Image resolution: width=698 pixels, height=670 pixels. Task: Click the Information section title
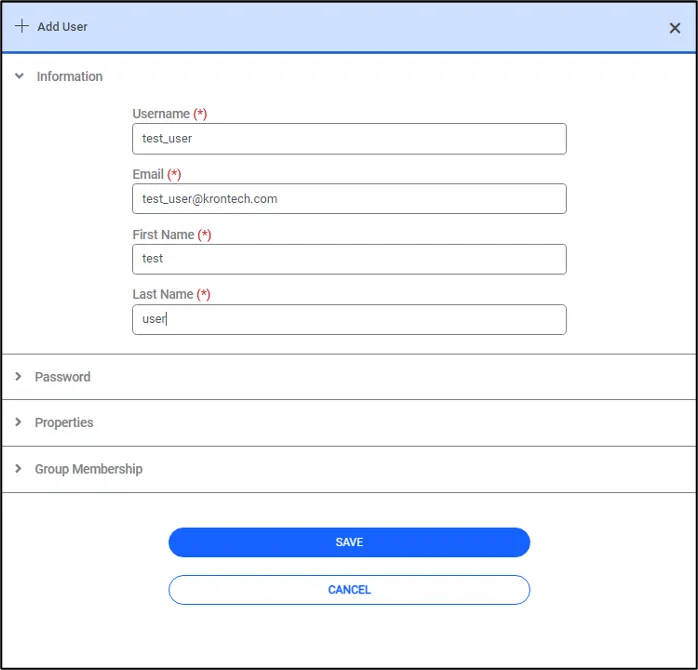[69, 77]
